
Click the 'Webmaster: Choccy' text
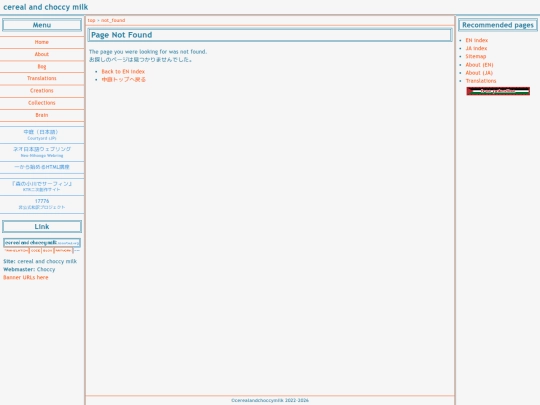29,269
